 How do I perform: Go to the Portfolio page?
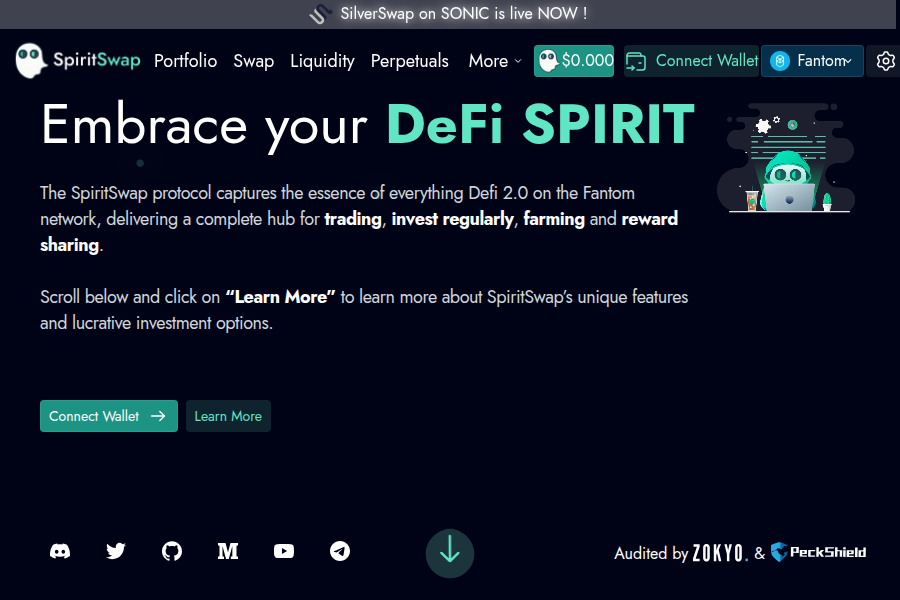tap(185, 61)
